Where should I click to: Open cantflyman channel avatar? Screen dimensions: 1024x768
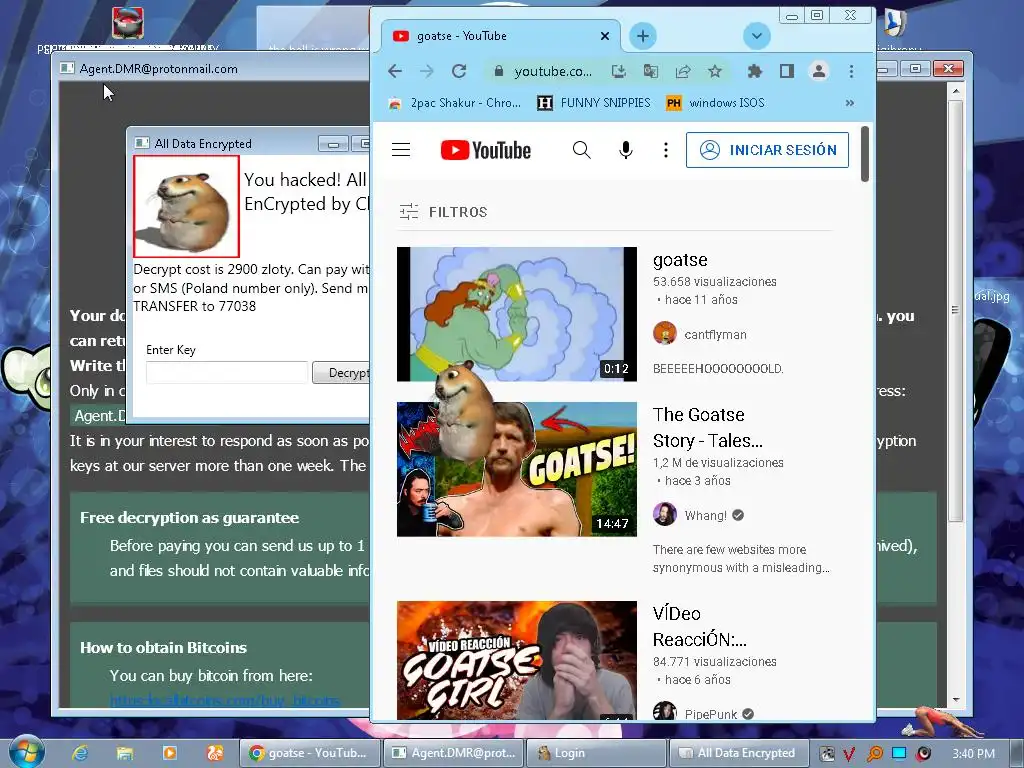point(664,333)
